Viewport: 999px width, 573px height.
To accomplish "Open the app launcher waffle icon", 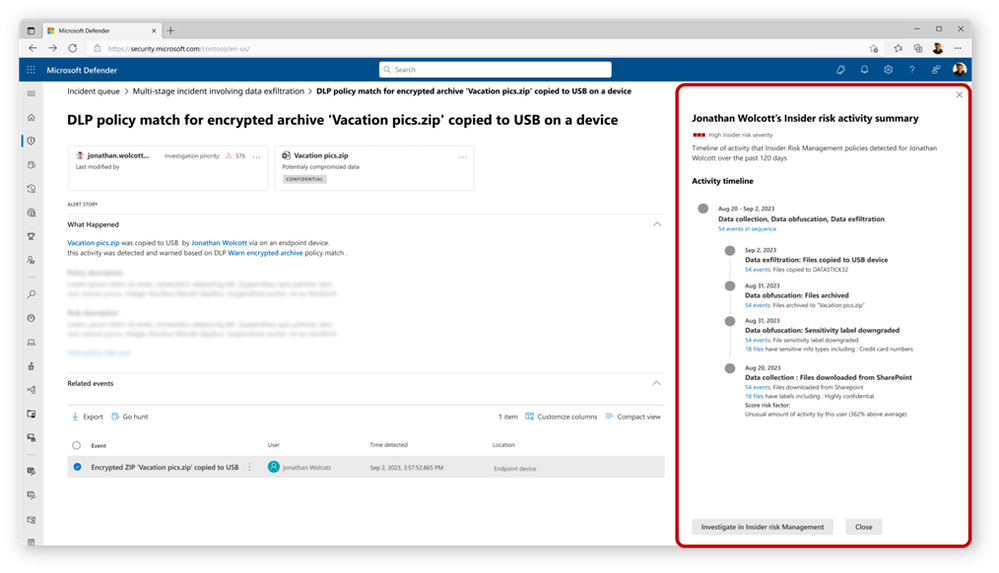I will [31, 70].
